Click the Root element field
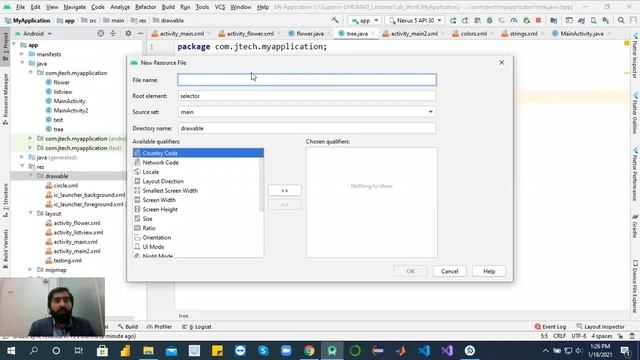Screen dimensions: 640x360 coord(307,96)
